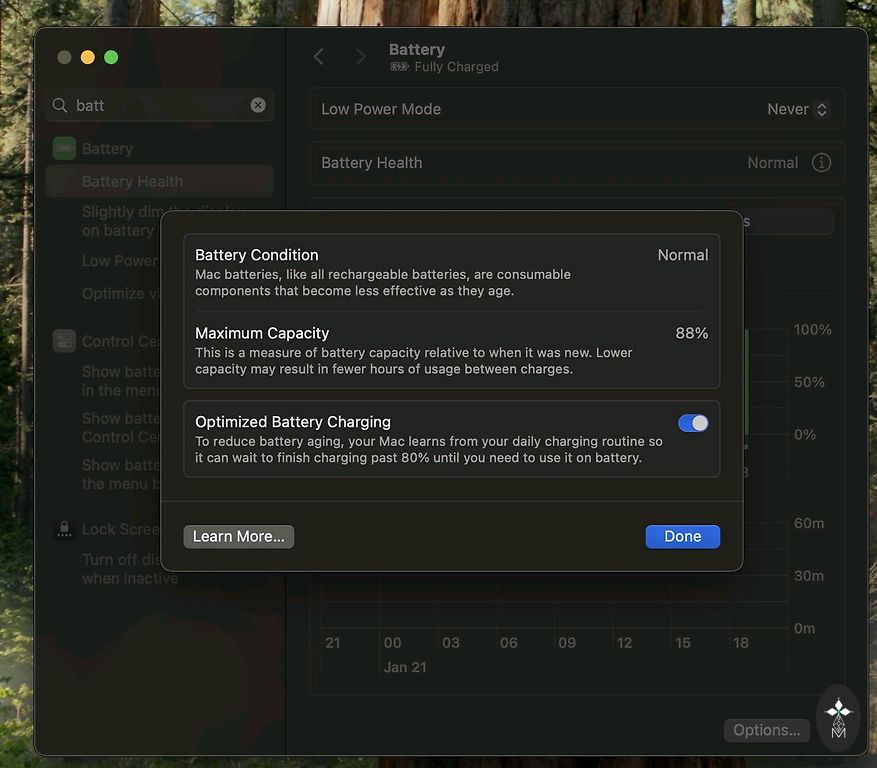This screenshot has width=877, height=768.
Task: Disable Optimized Battery Charging switch
Action: tap(693, 423)
